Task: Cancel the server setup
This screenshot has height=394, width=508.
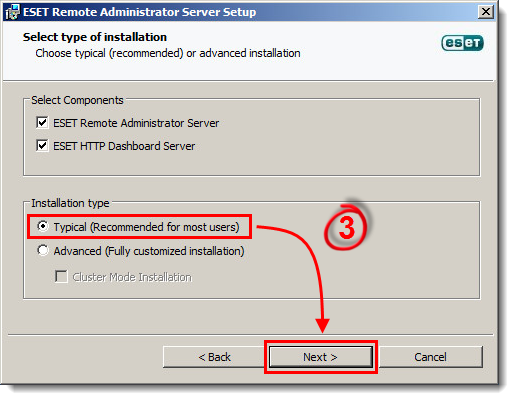Action: (430, 357)
